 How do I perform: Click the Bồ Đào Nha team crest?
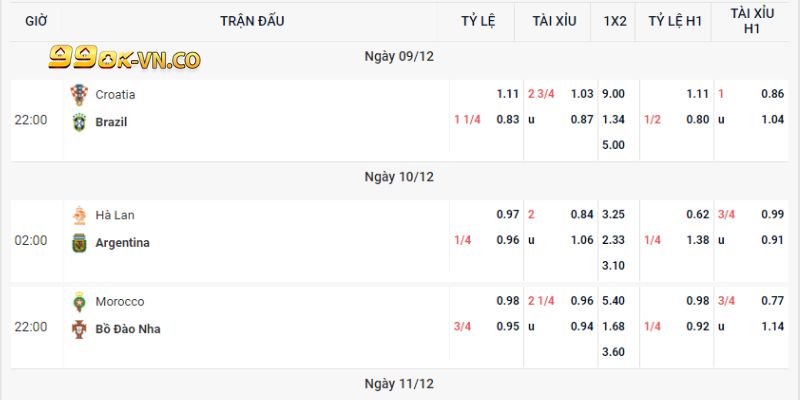[79, 329]
